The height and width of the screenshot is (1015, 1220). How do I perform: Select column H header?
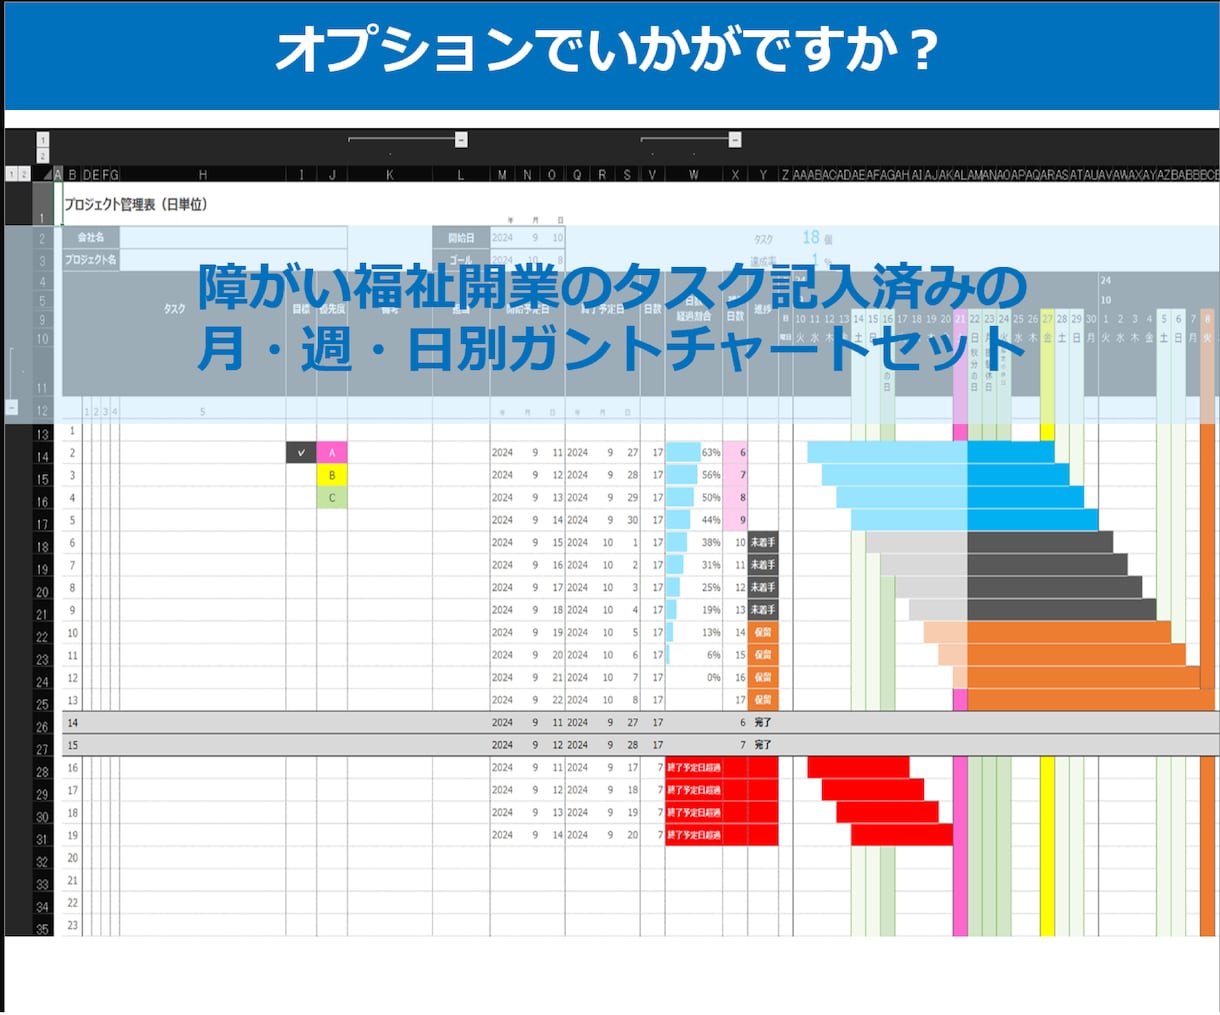point(203,174)
